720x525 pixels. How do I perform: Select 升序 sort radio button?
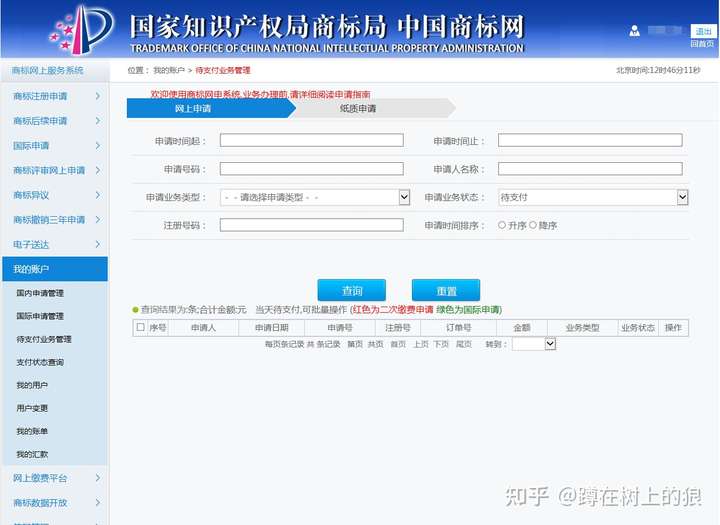pos(502,225)
